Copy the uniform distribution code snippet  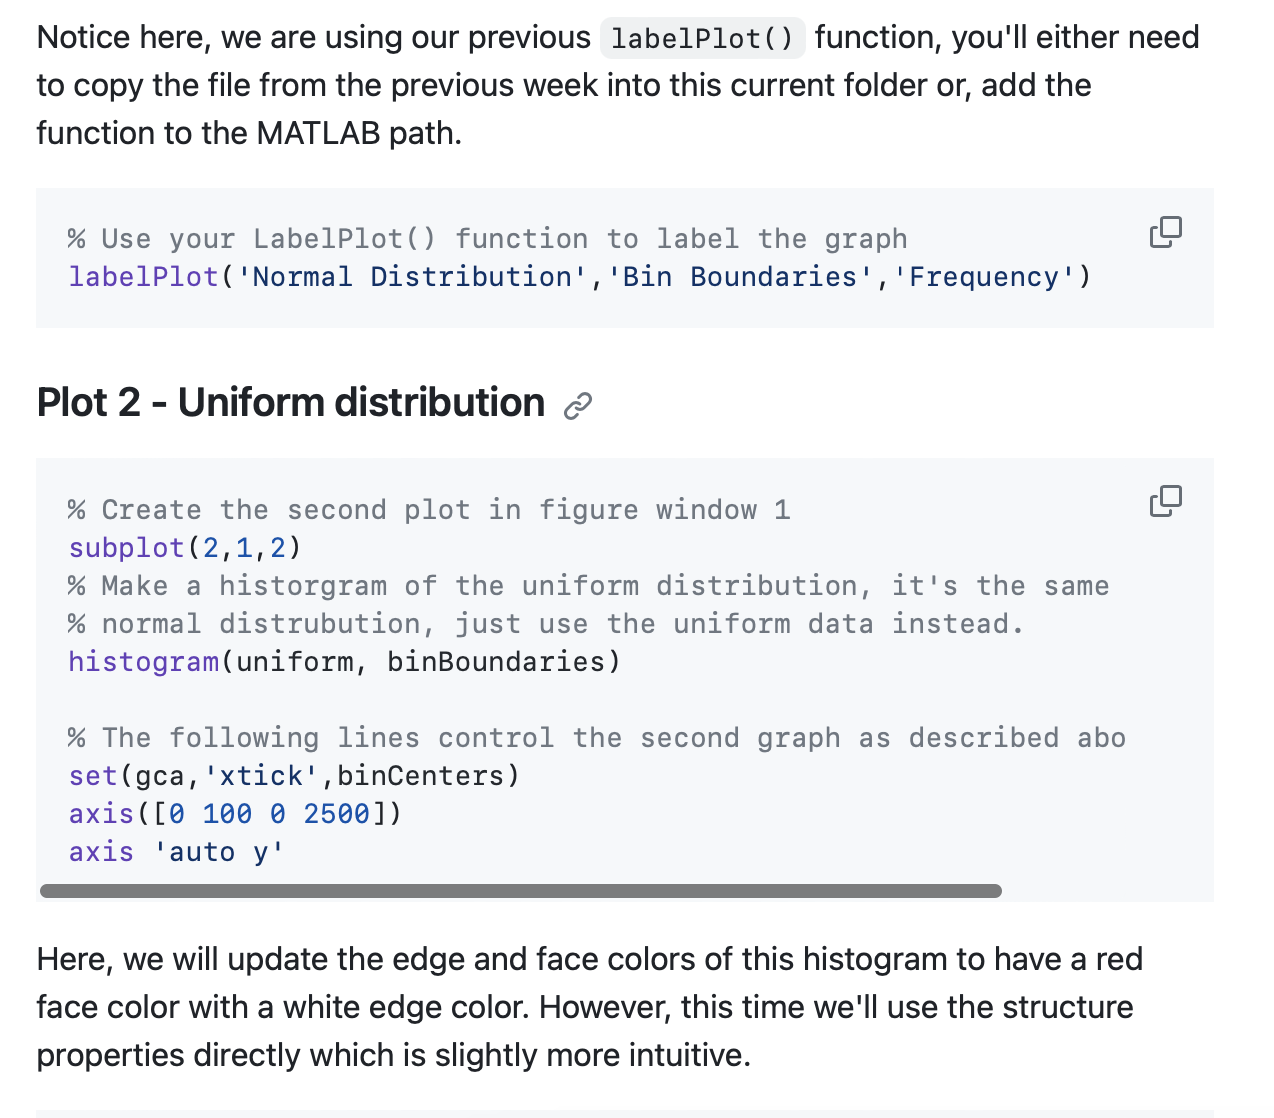(1165, 501)
